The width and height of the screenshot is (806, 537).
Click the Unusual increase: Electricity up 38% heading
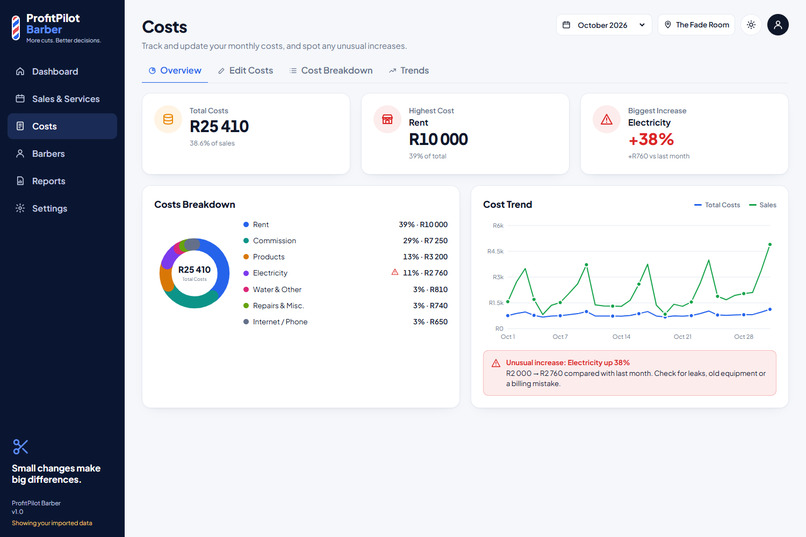pyautogui.click(x=567, y=363)
